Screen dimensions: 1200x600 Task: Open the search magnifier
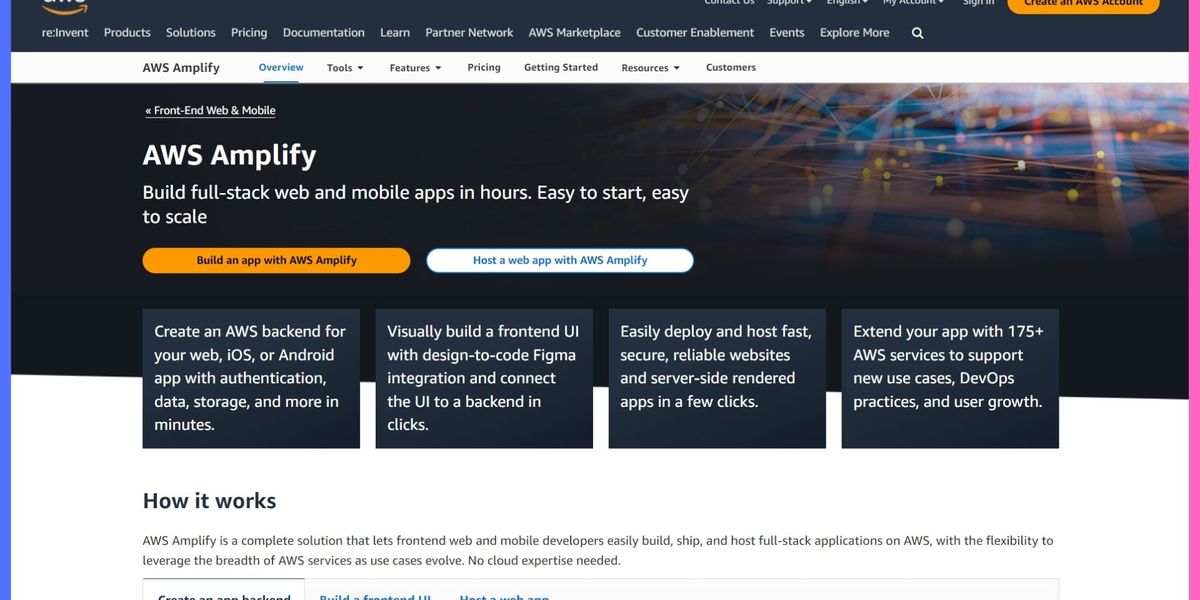[x=916, y=32]
